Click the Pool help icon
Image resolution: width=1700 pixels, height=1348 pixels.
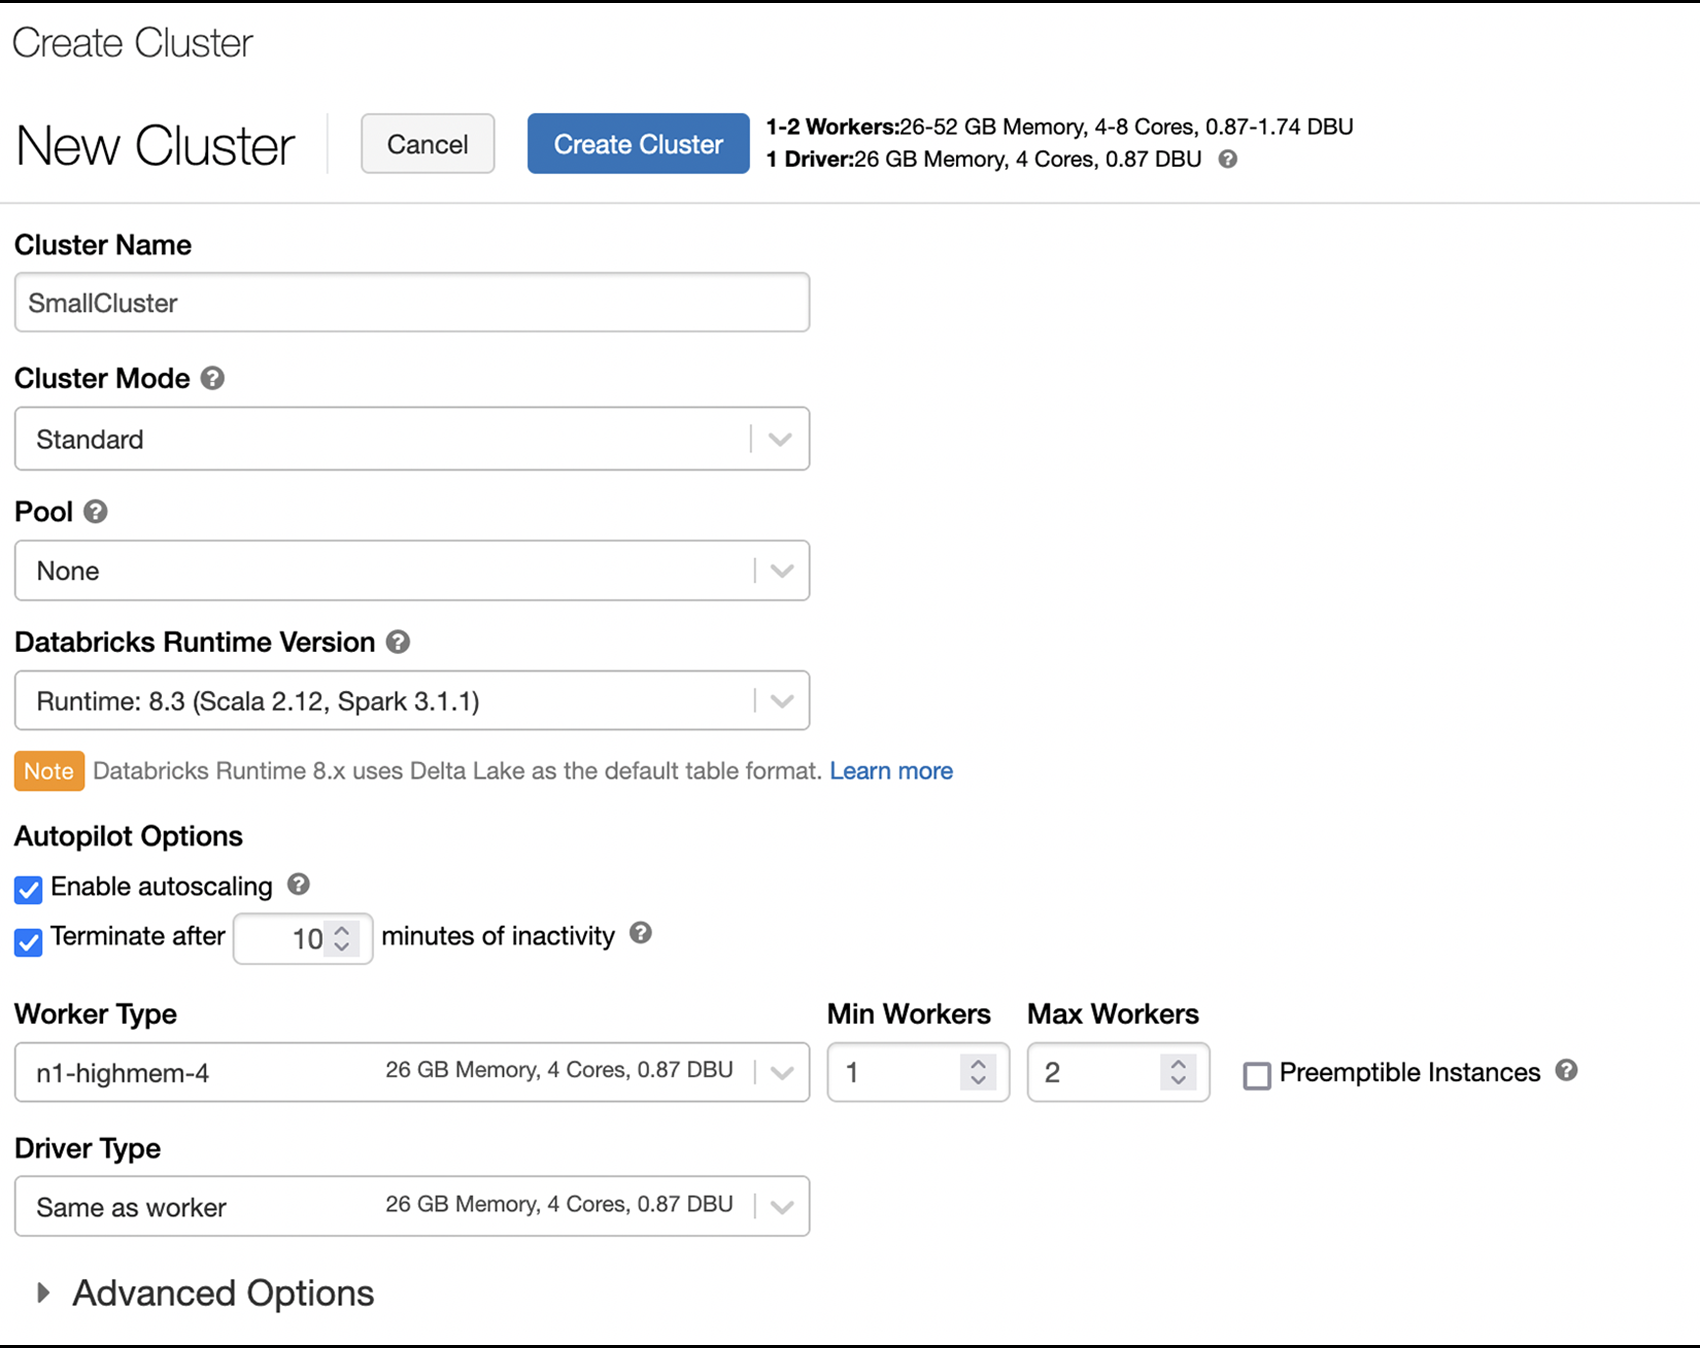click(95, 511)
